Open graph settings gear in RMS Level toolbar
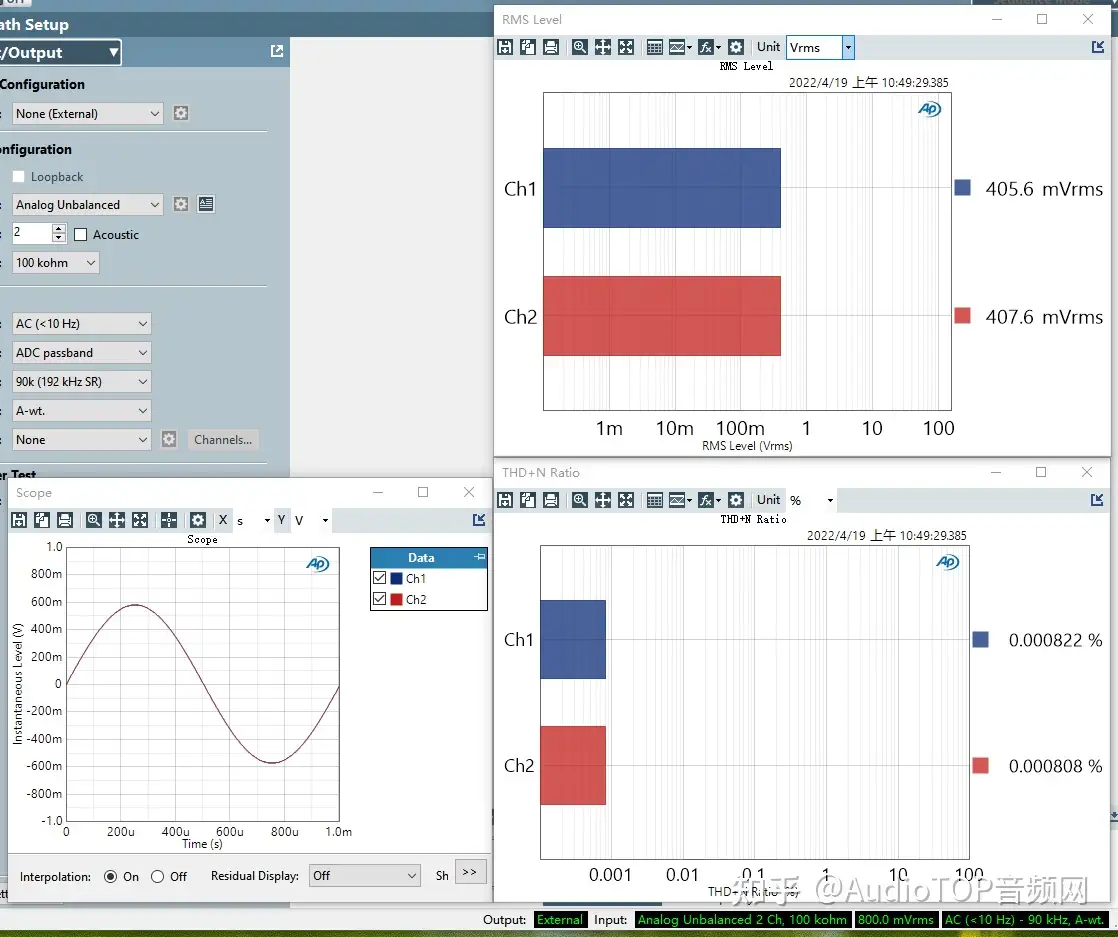Image resolution: width=1118 pixels, height=937 pixels. click(737, 47)
